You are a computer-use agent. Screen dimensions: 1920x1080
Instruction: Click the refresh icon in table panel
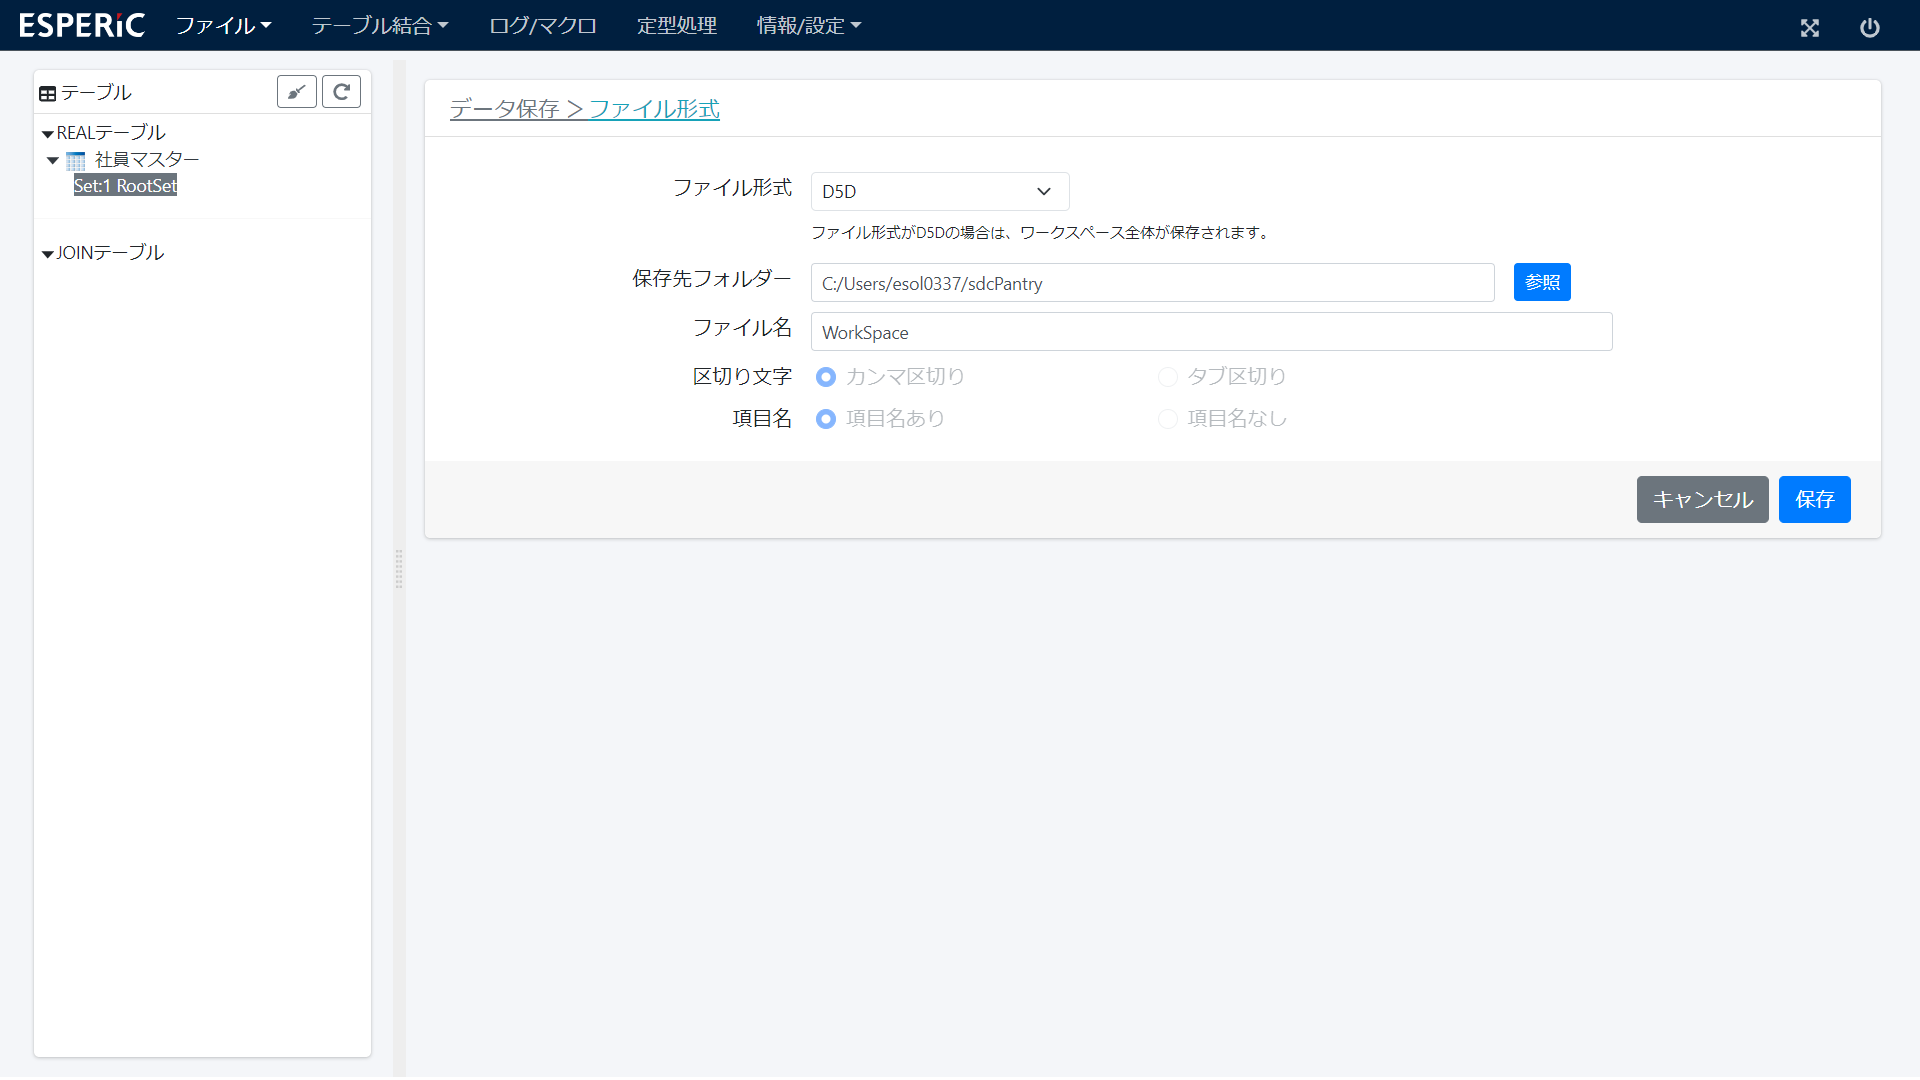[x=341, y=92]
